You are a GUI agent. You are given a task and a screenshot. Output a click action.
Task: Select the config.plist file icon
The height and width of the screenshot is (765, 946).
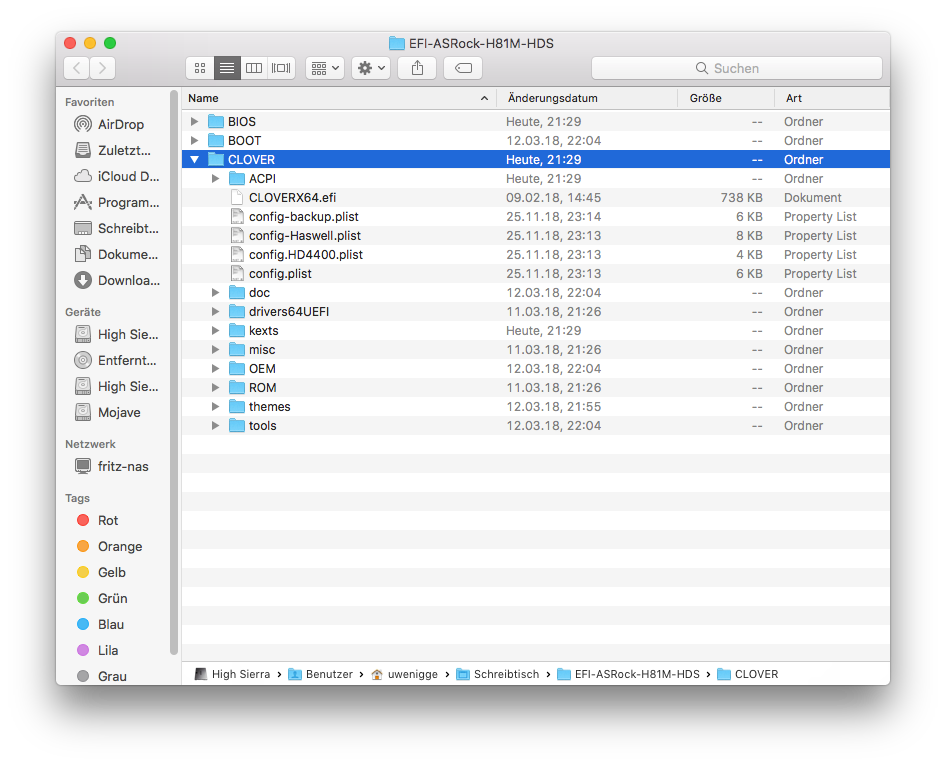(237, 274)
